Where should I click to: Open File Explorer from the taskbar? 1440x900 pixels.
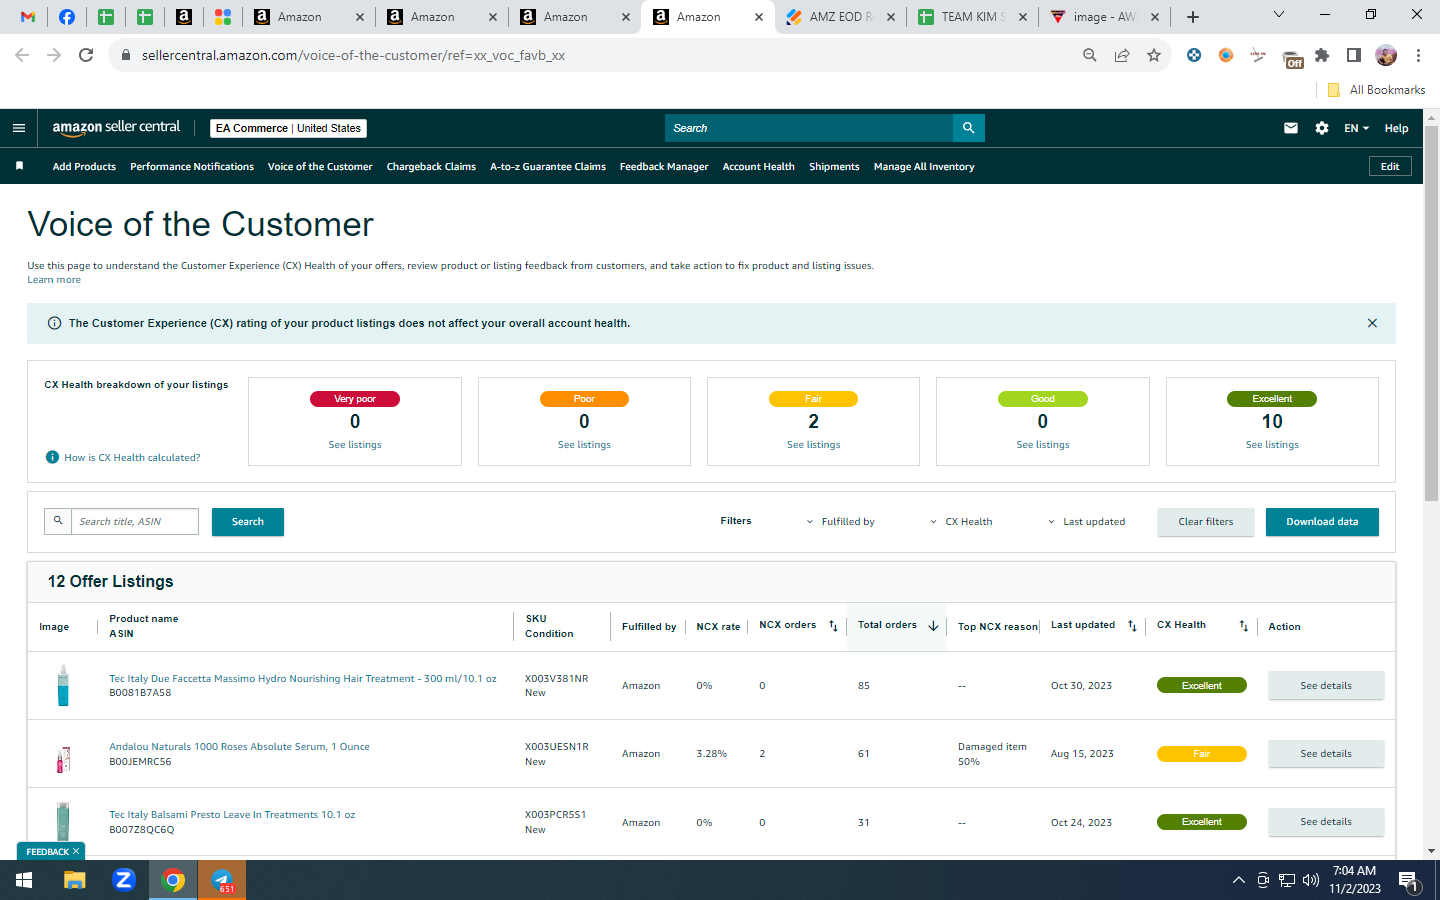(75, 880)
